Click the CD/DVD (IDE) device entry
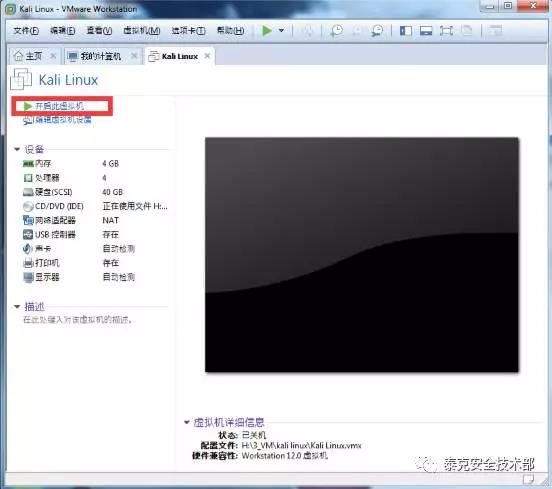 click(x=95, y=206)
